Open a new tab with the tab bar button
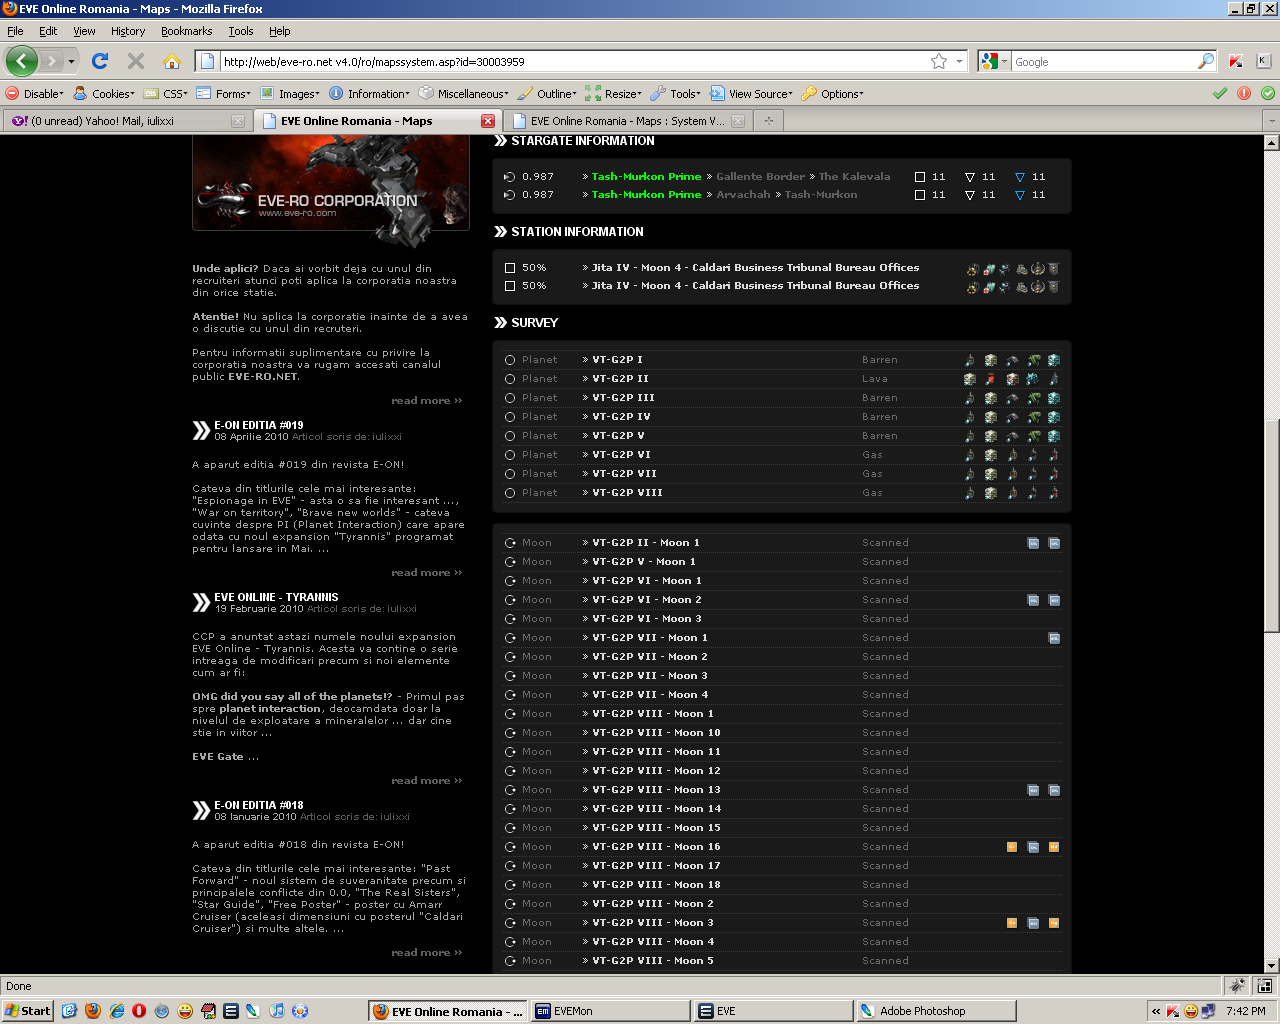Screen dimensions: 1280x1024 769,121
